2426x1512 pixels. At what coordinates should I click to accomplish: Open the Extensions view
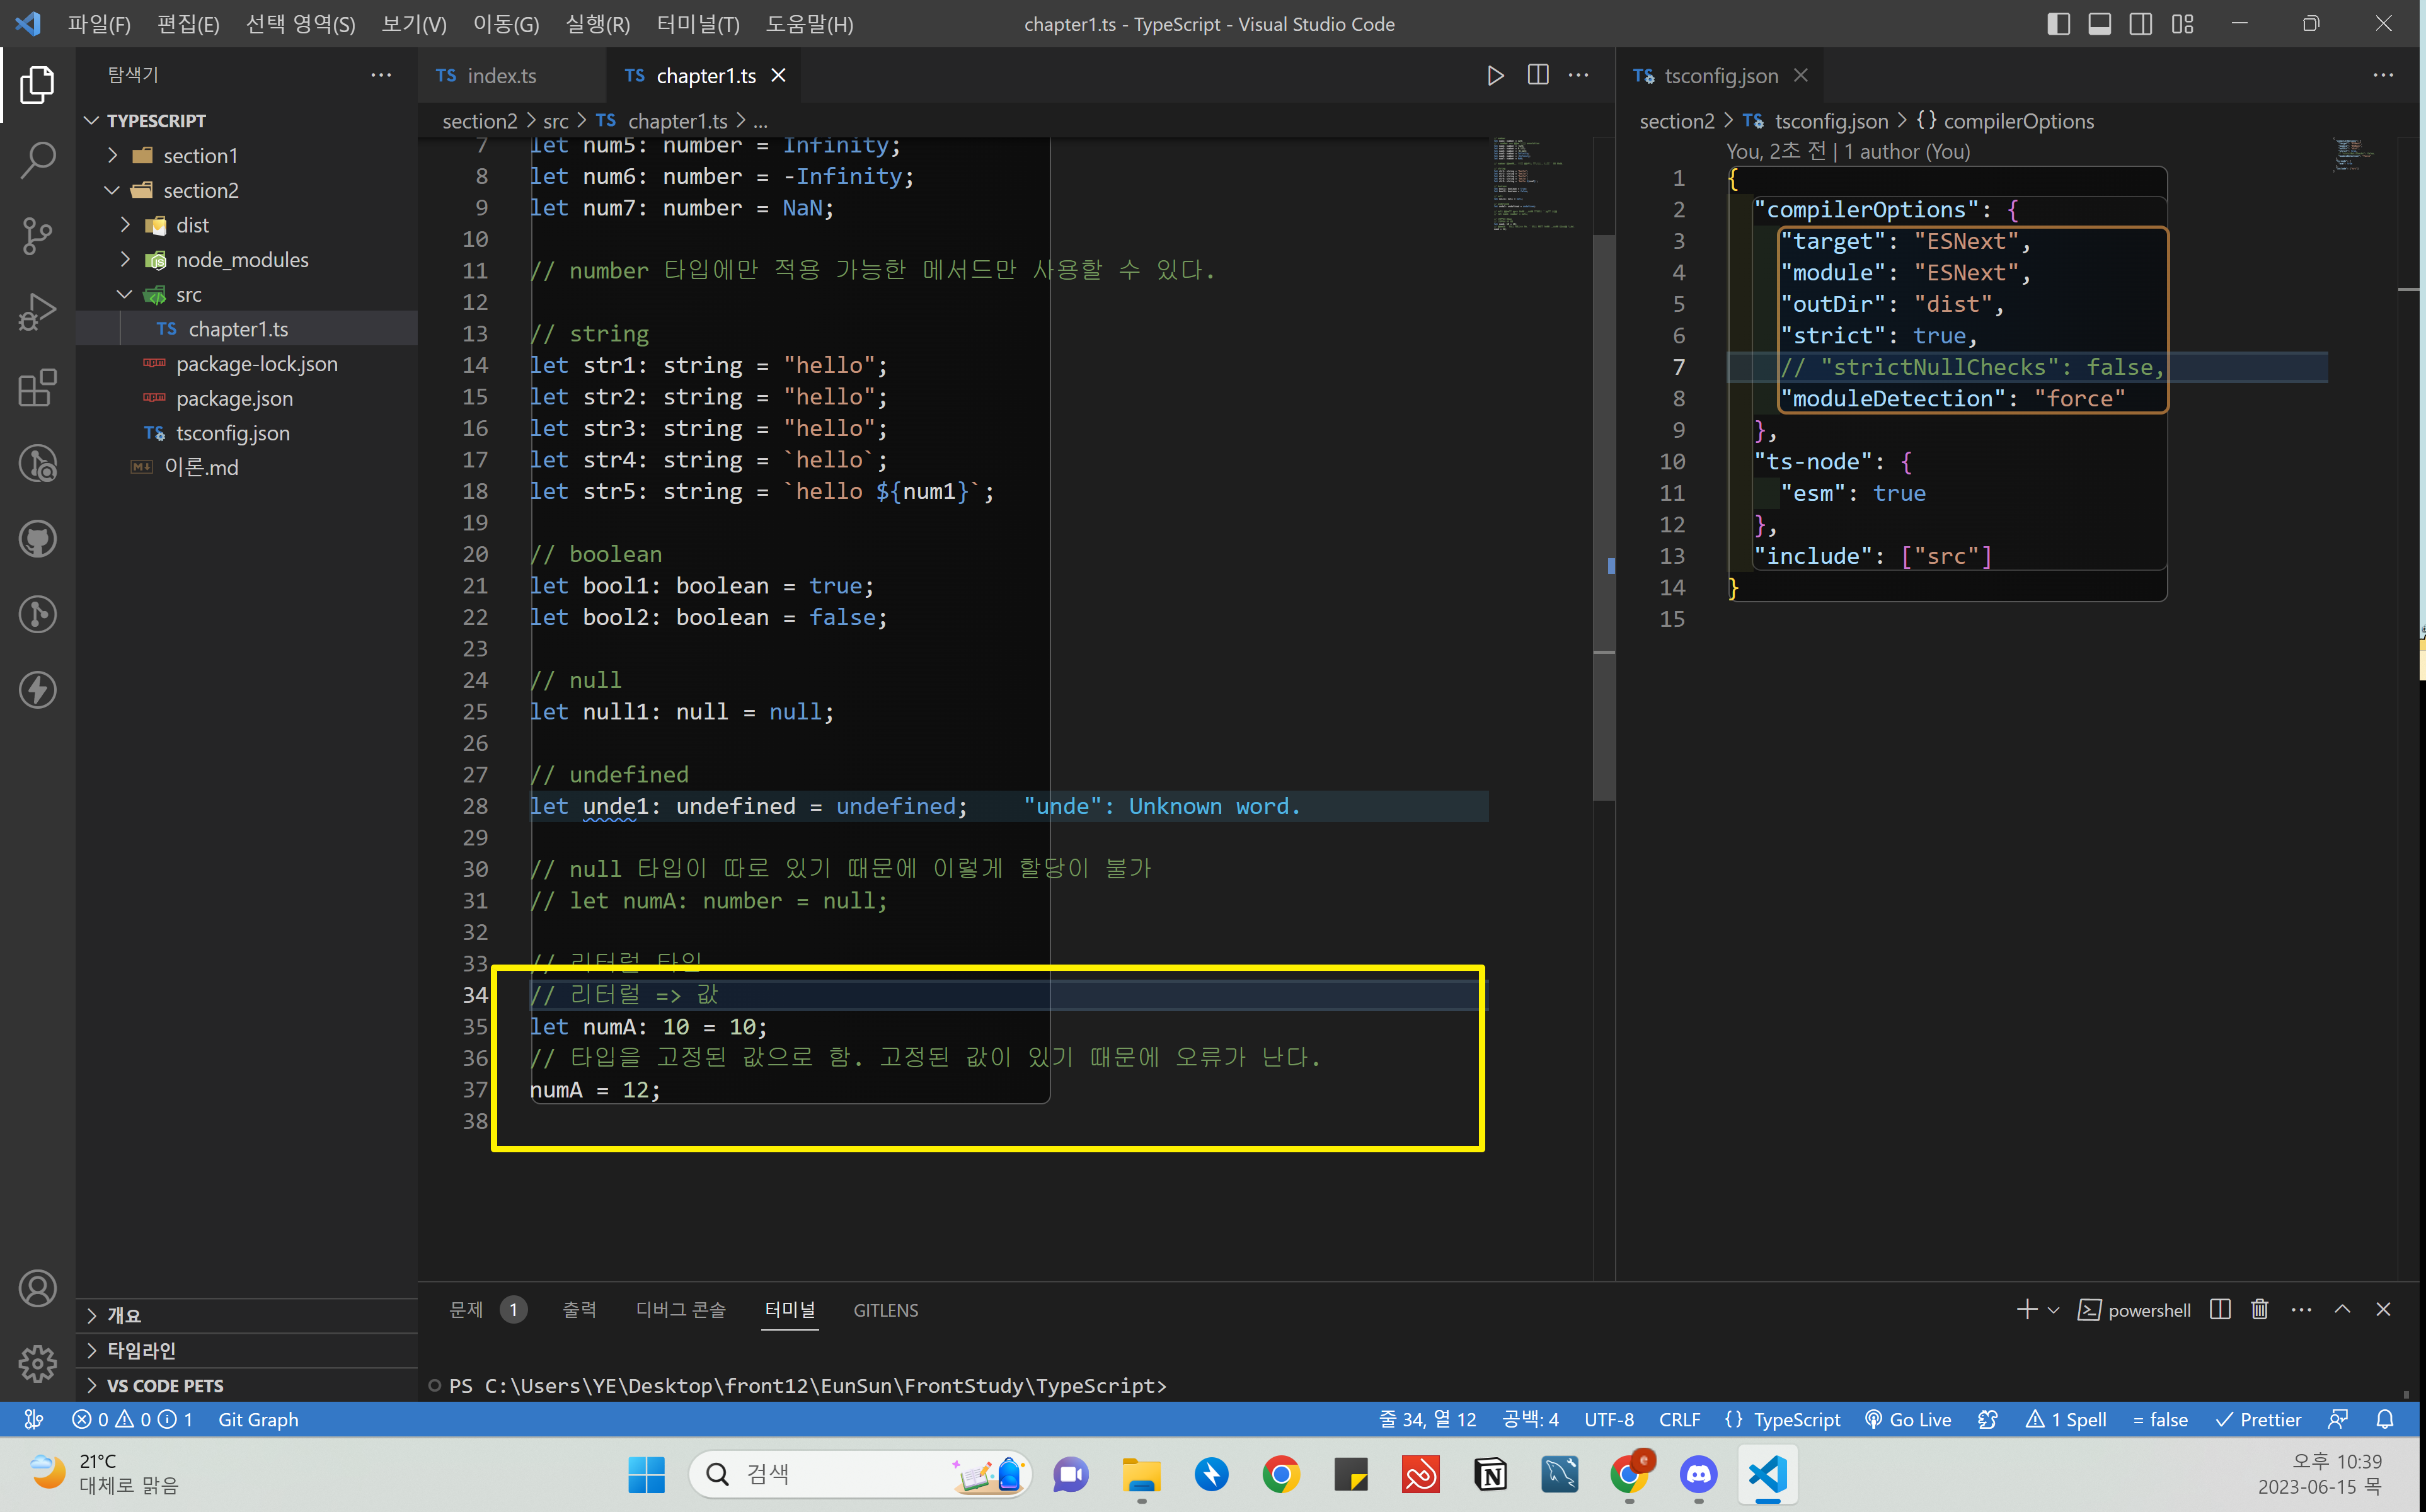(37, 387)
